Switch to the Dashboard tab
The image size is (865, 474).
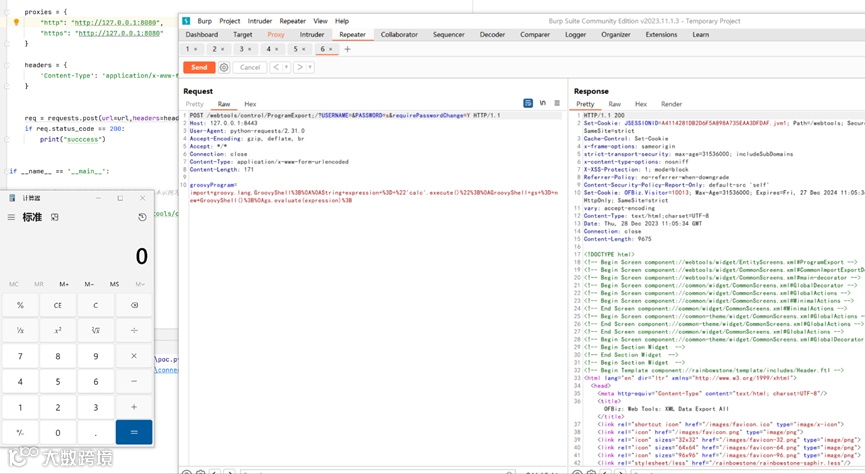tap(201, 34)
